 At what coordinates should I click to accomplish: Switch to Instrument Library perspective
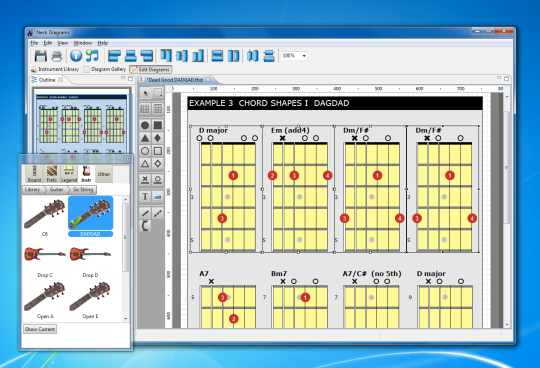coord(55,69)
